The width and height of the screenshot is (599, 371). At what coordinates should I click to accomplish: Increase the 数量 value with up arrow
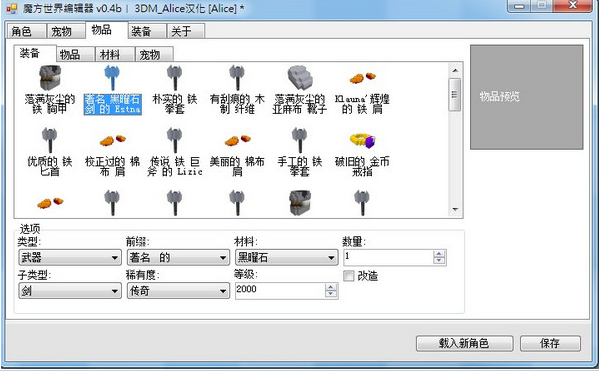pos(439,254)
